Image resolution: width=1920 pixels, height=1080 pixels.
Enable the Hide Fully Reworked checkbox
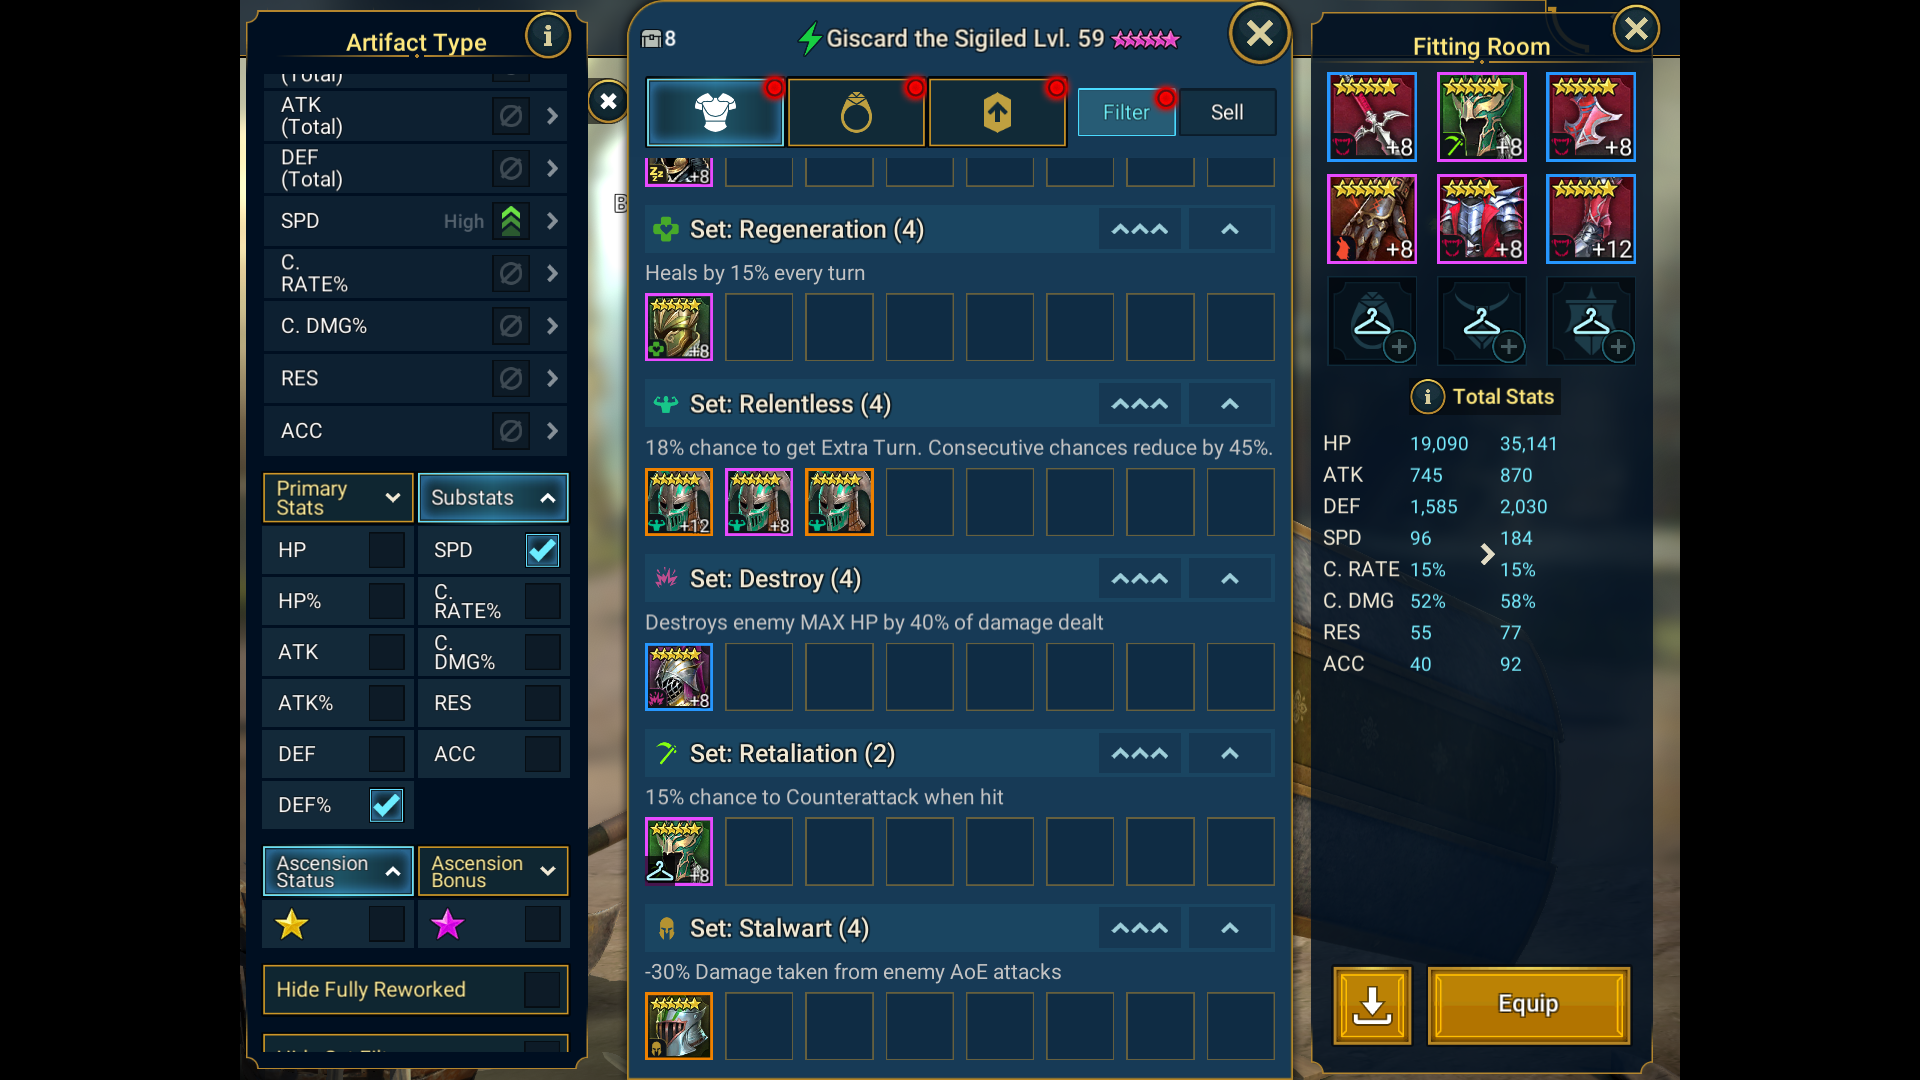(x=542, y=989)
